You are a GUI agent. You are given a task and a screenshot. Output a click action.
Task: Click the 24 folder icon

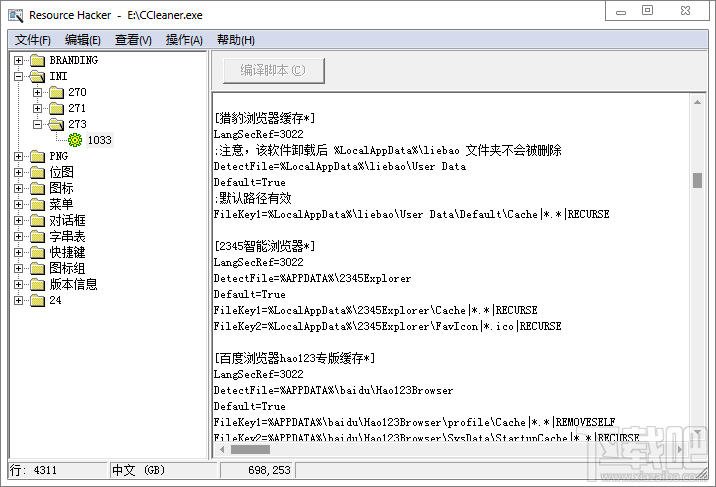tap(37, 300)
